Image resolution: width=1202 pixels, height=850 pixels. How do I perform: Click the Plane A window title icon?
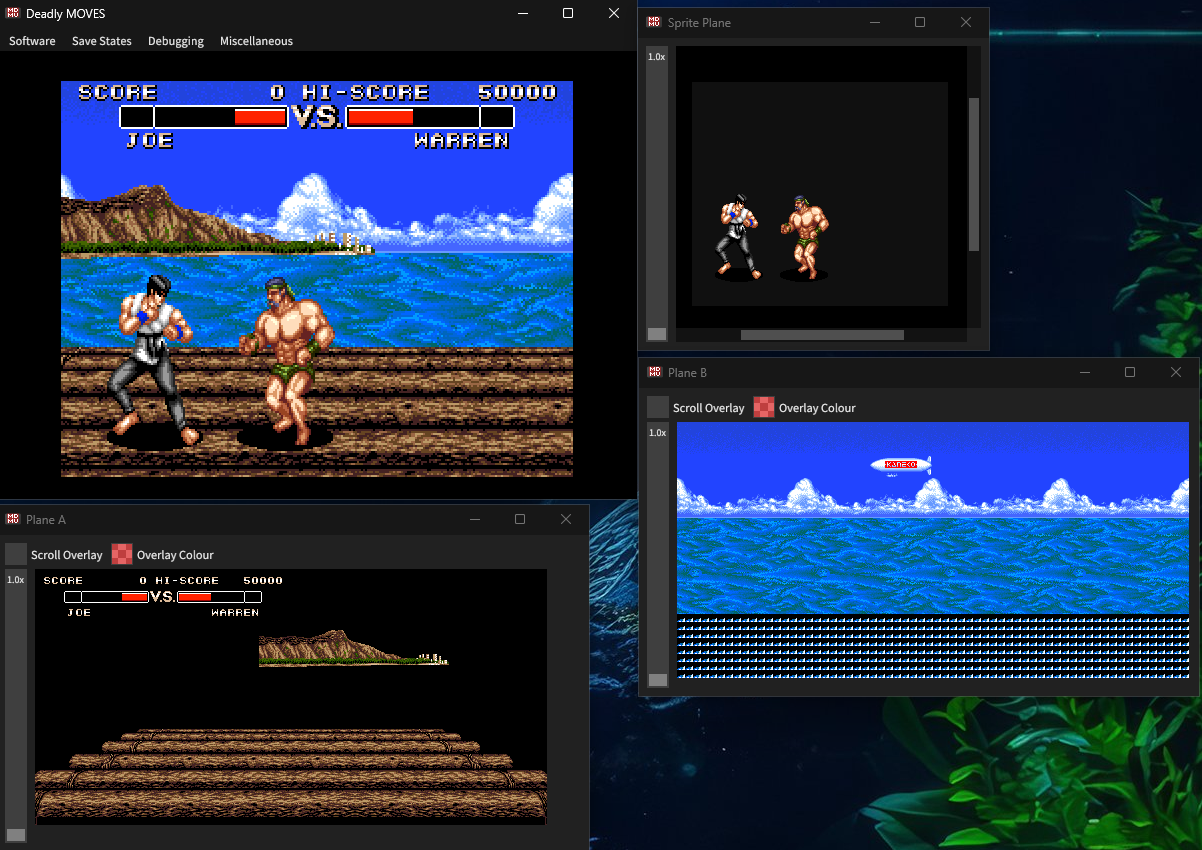12,519
